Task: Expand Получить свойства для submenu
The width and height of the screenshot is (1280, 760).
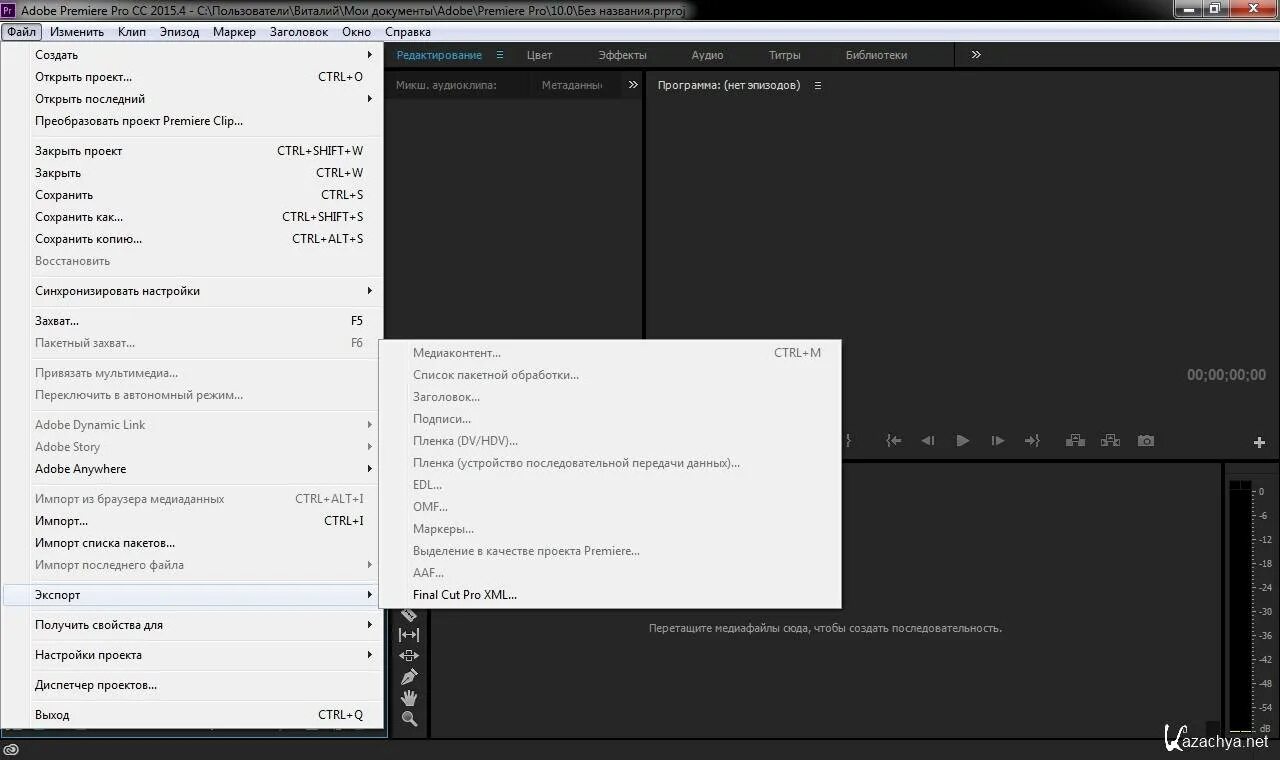Action: 369,625
